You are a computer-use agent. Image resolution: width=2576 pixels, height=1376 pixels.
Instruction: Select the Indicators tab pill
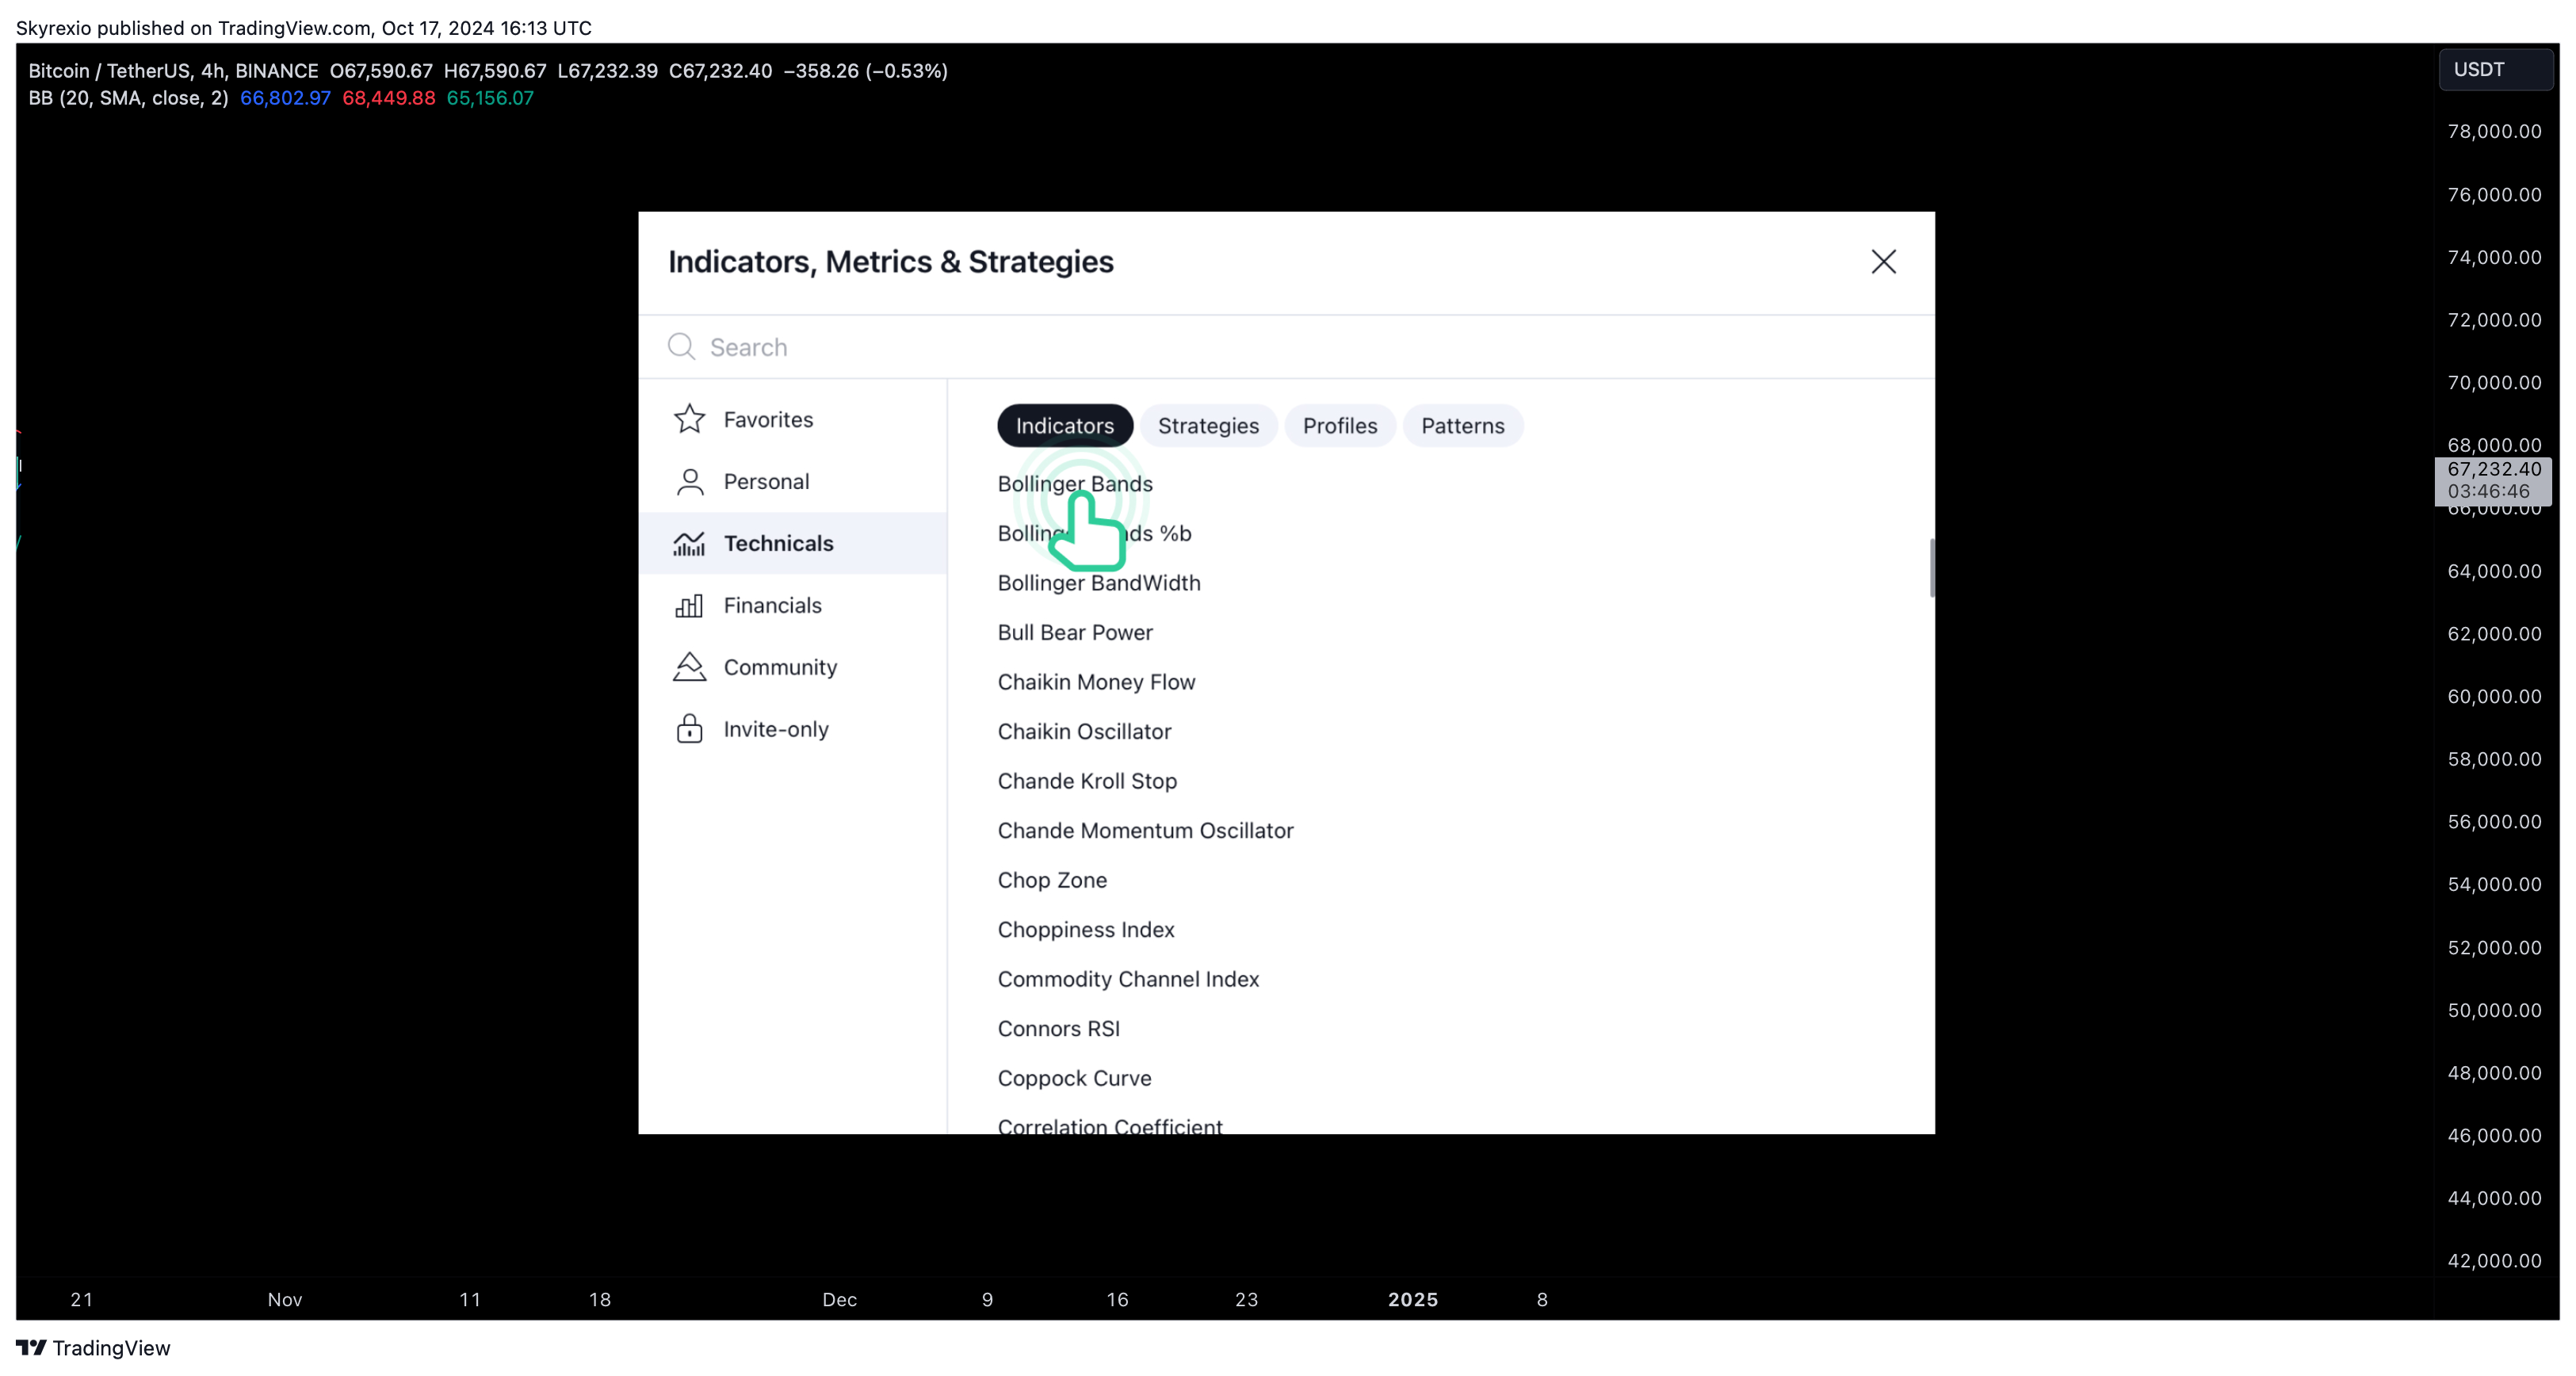coord(1065,426)
